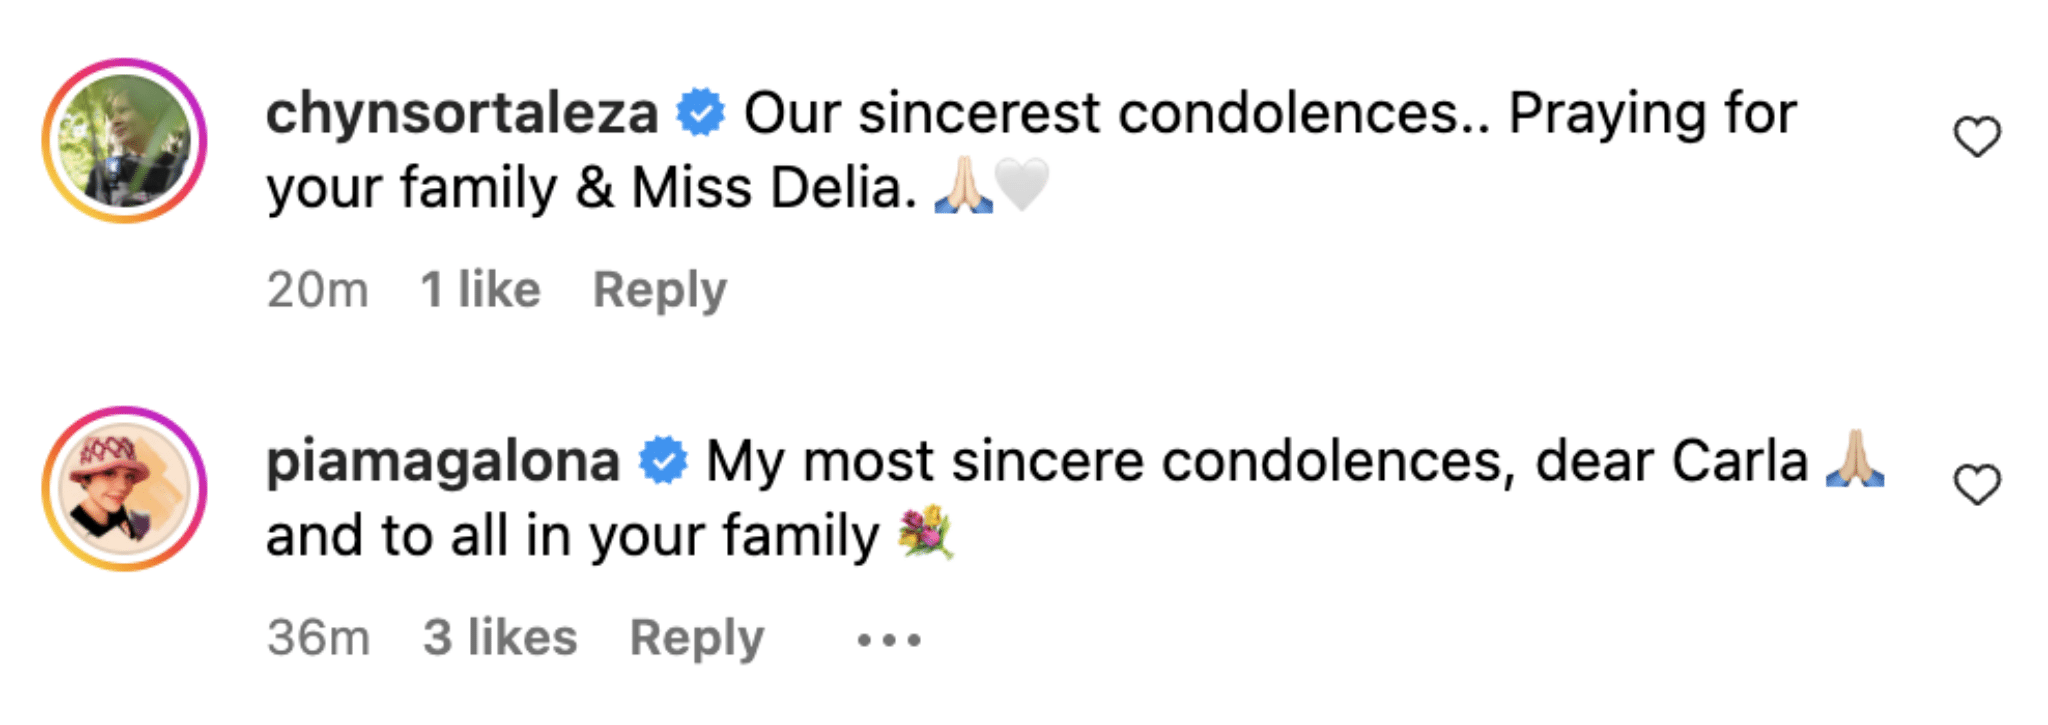Reply to piamagalona's condolences comment
This screenshot has width=2048, height=725.
pyautogui.click(x=696, y=638)
